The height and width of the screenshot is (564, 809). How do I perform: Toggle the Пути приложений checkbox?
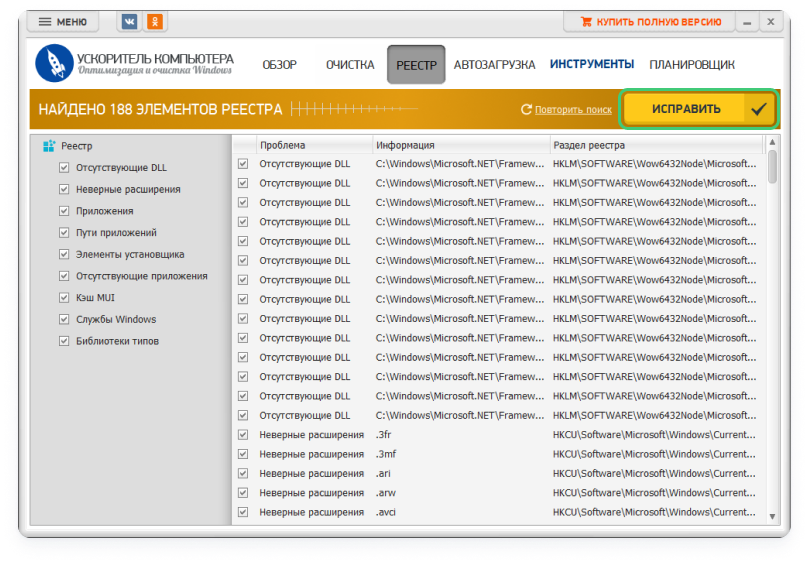[x=64, y=233]
